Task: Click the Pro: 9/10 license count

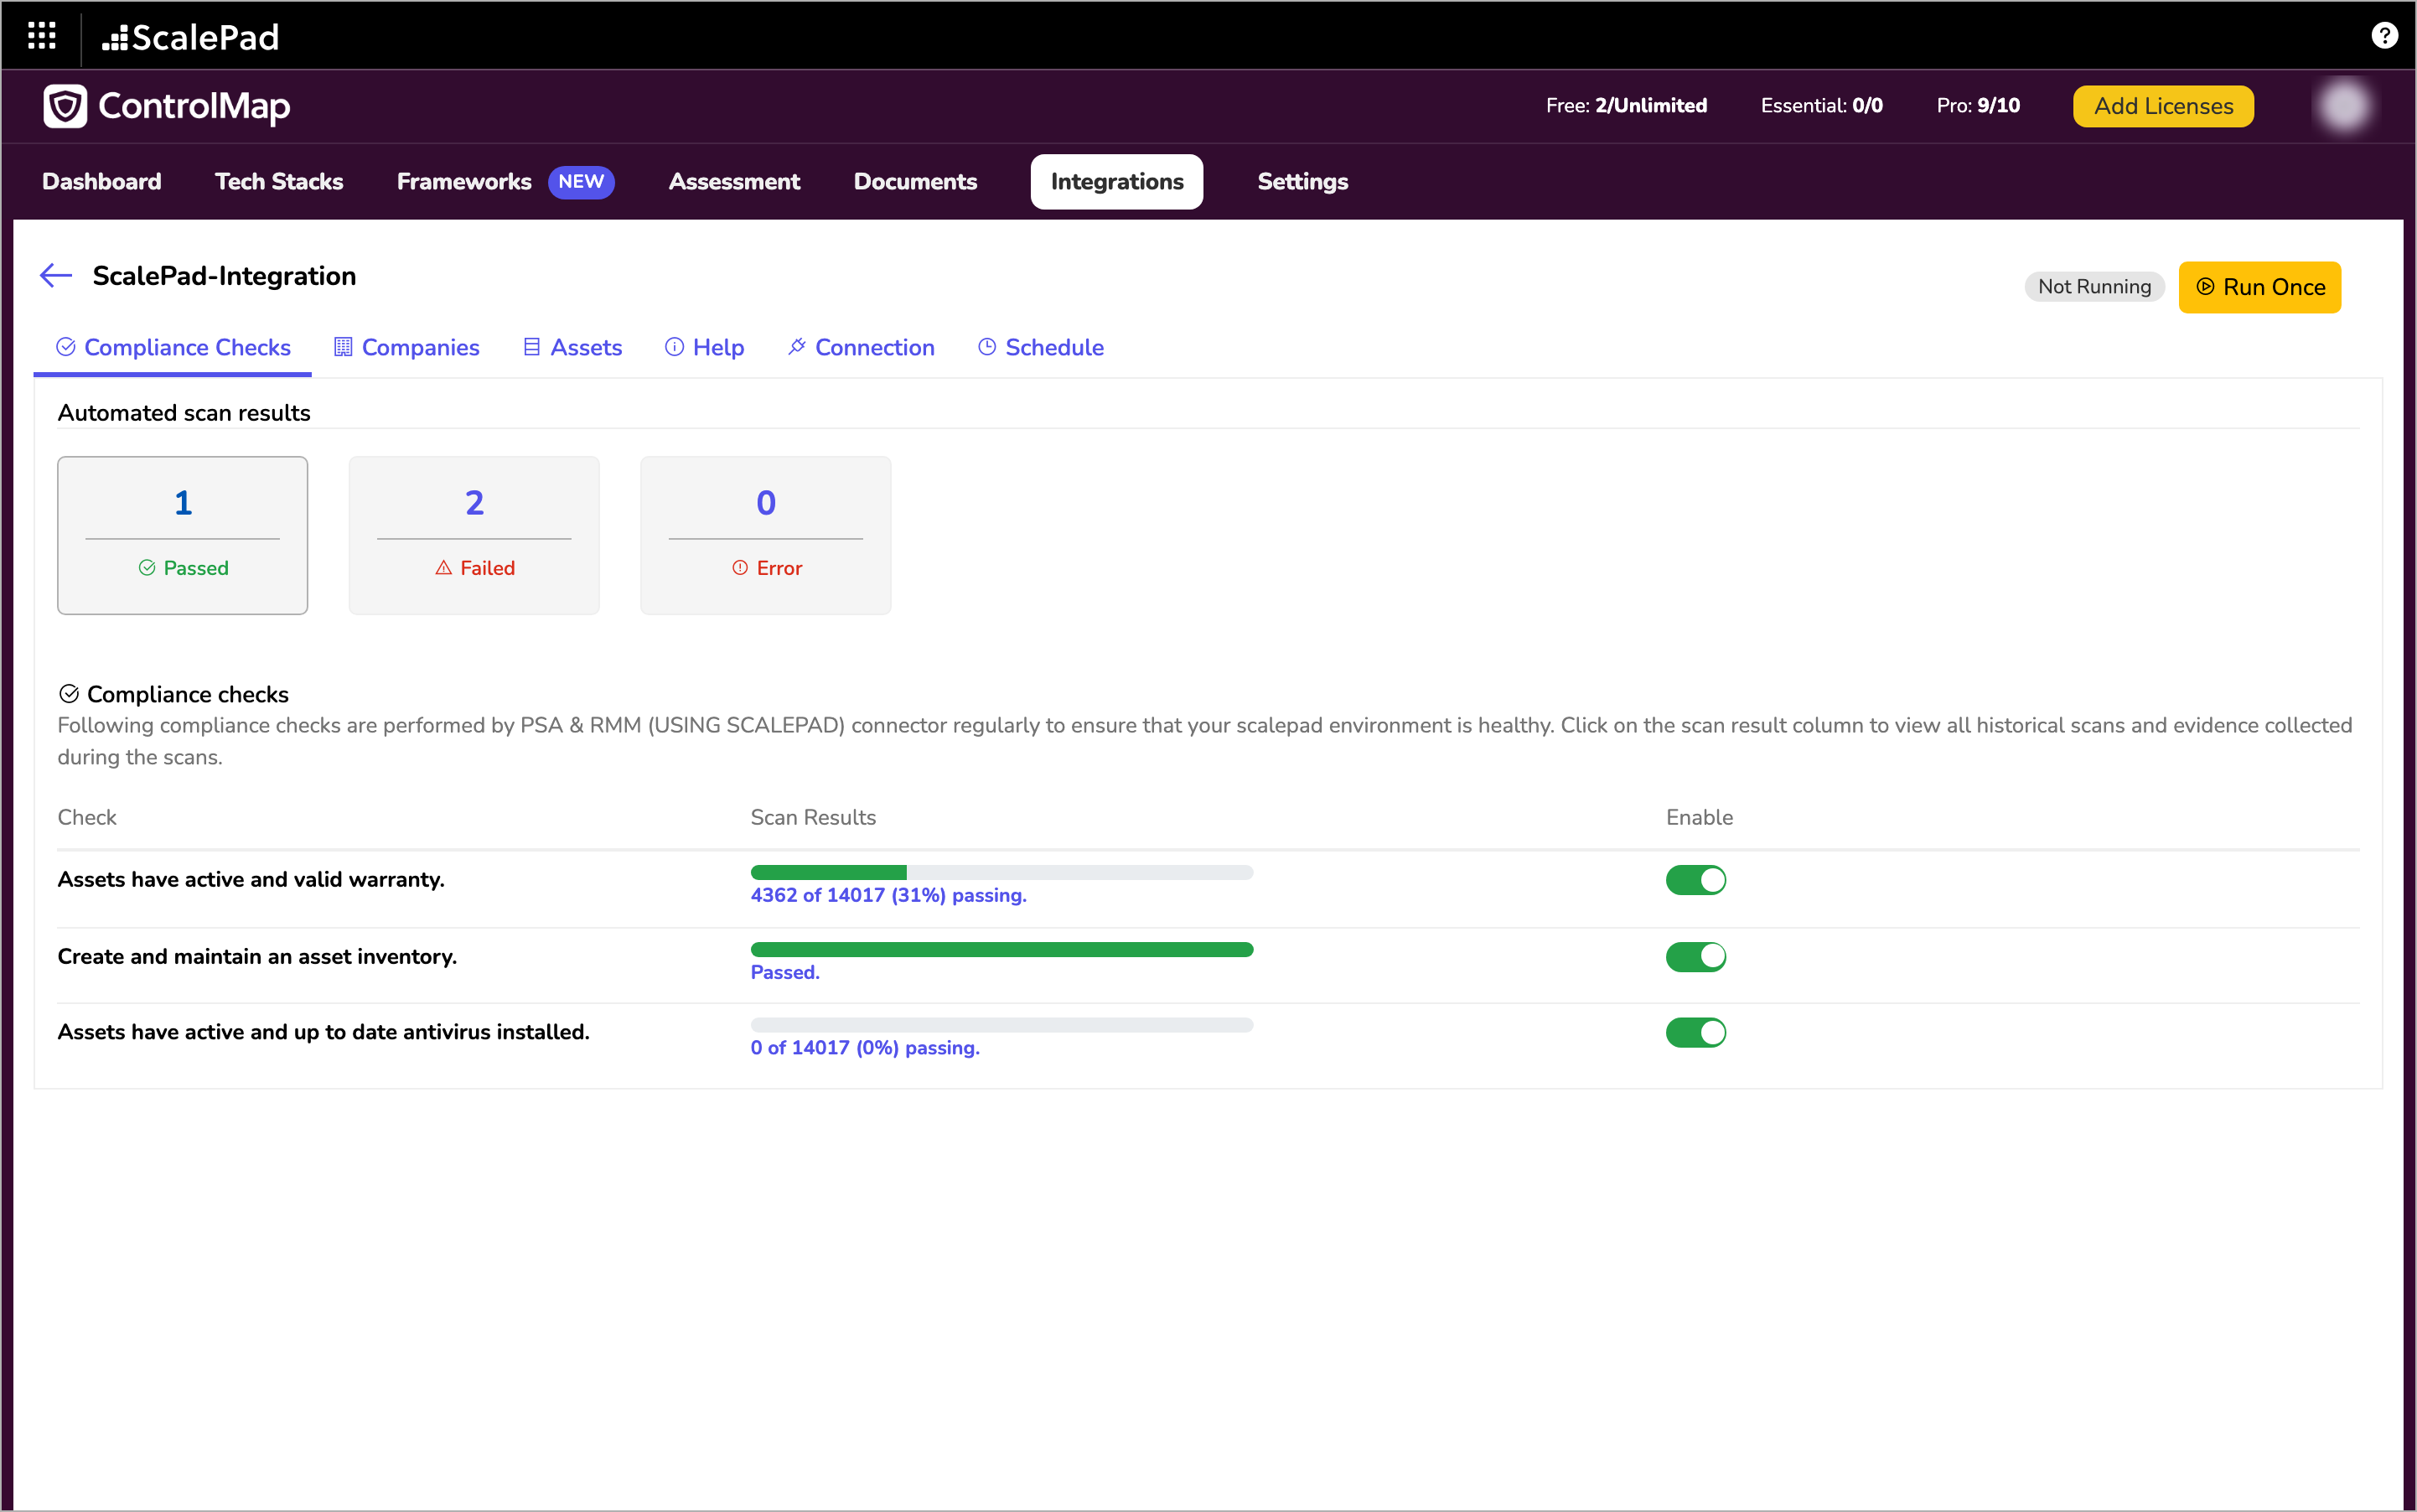Action: [x=1978, y=105]
